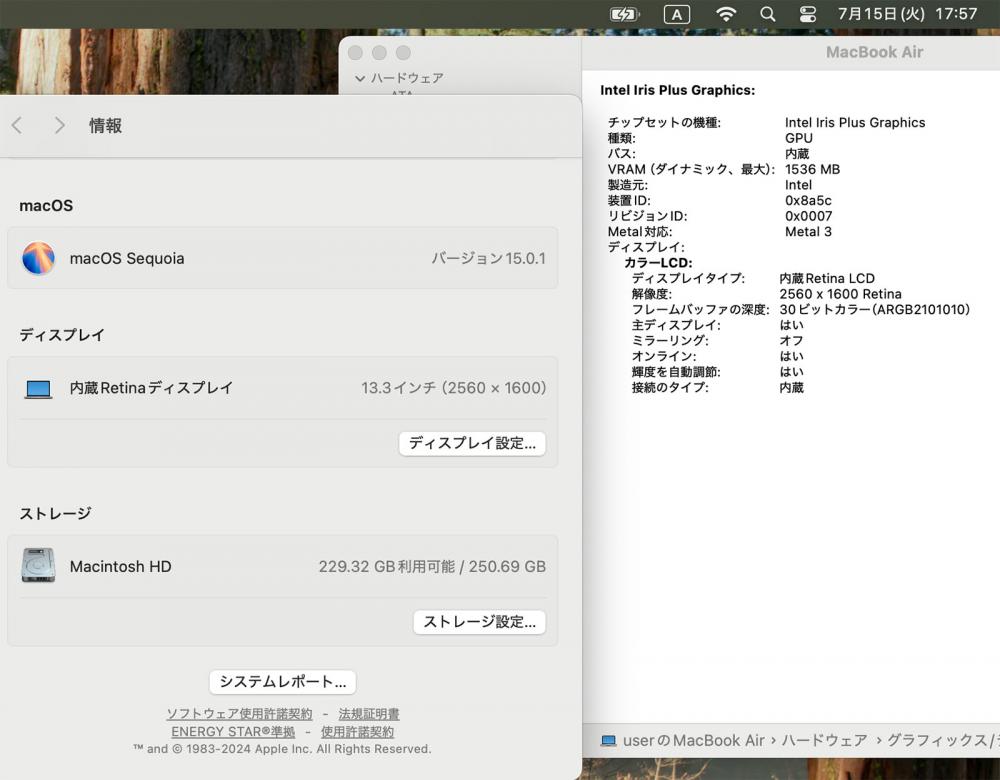Click the macOS Sequoia name label
This screenshot has width=1000, height=780.
coord(127,258)
